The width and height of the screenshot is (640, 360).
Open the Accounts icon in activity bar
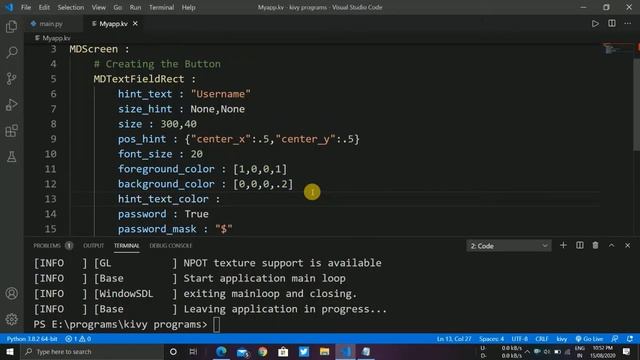click(x=11, y=293)
